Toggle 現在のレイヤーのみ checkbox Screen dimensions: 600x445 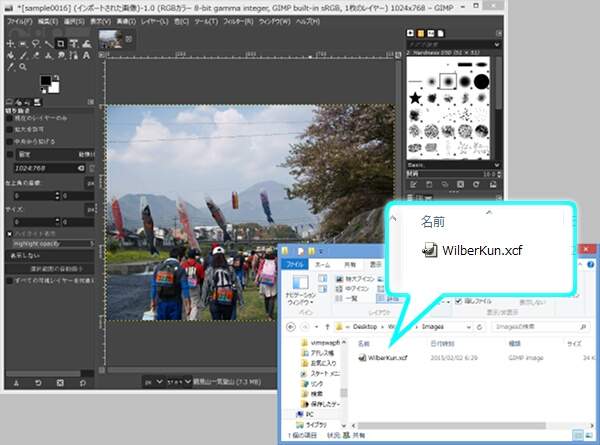[10, 118]
